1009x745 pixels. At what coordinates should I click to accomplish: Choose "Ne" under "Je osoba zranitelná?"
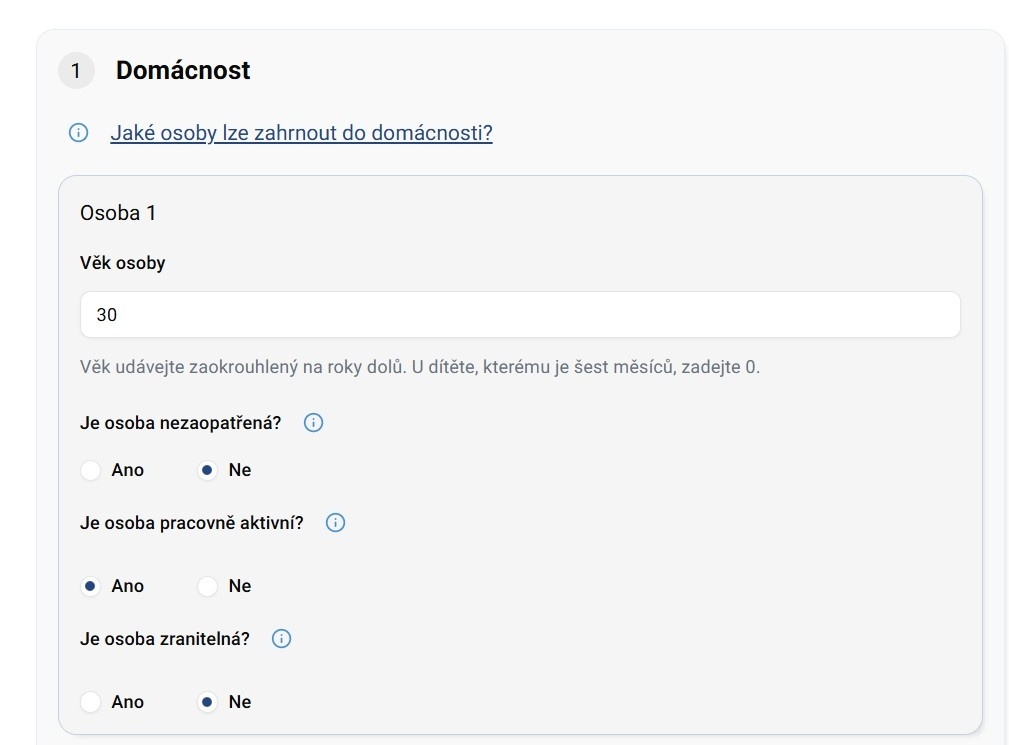click(x=207, y=702)
